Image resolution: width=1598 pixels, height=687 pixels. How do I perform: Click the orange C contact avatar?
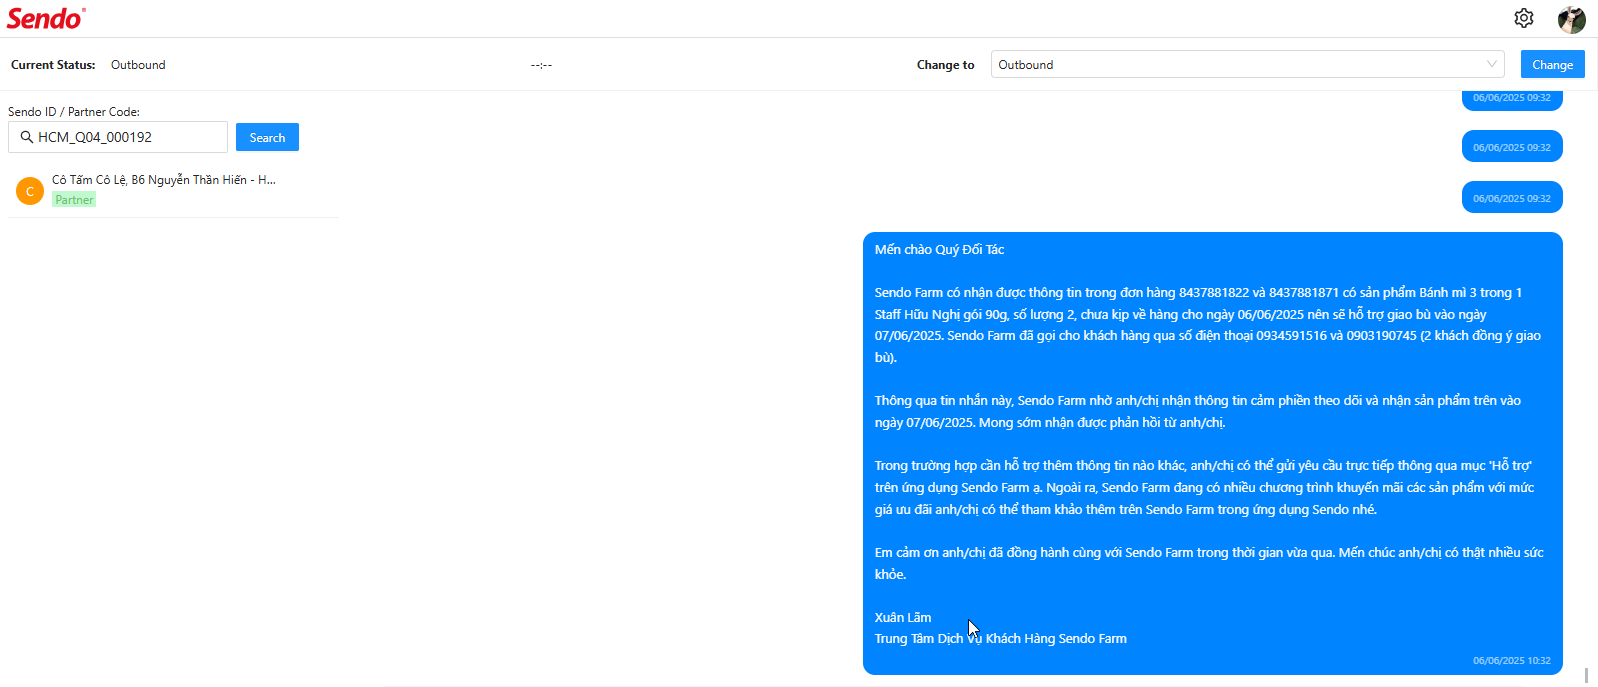tap(30, 191)
